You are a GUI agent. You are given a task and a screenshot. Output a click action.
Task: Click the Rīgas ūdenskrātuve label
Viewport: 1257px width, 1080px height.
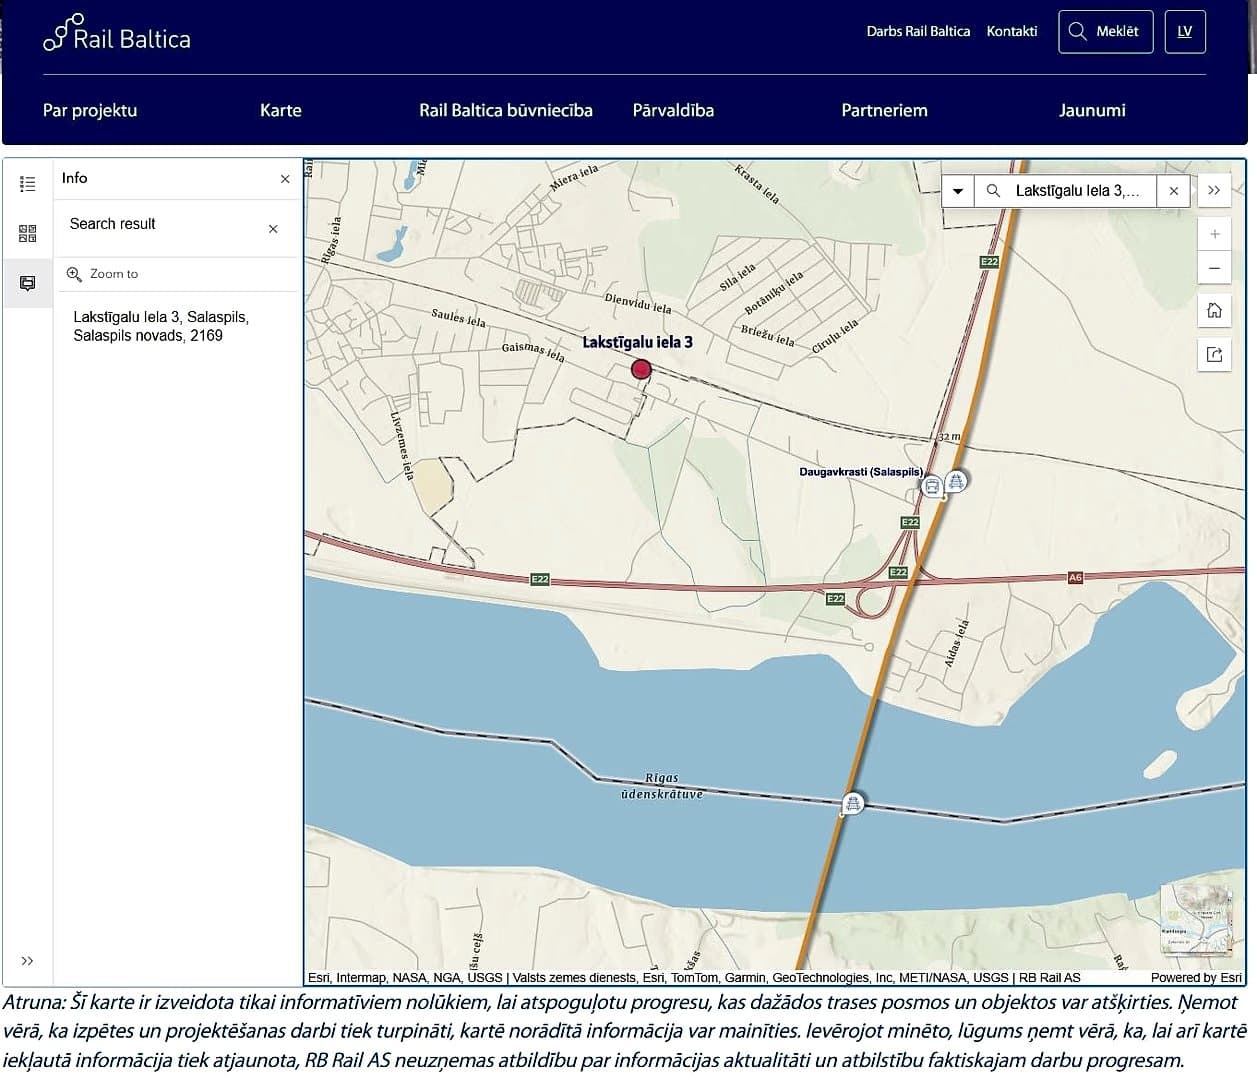661,786
